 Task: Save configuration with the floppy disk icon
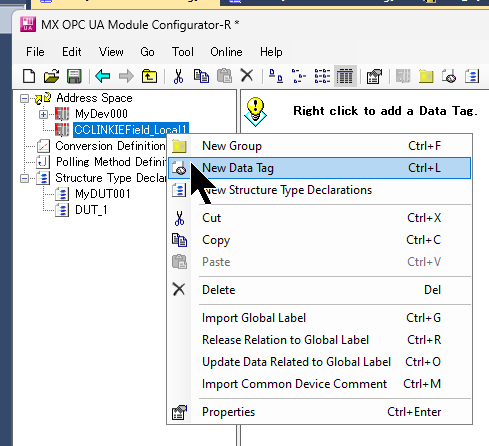[x=74, y=76]
